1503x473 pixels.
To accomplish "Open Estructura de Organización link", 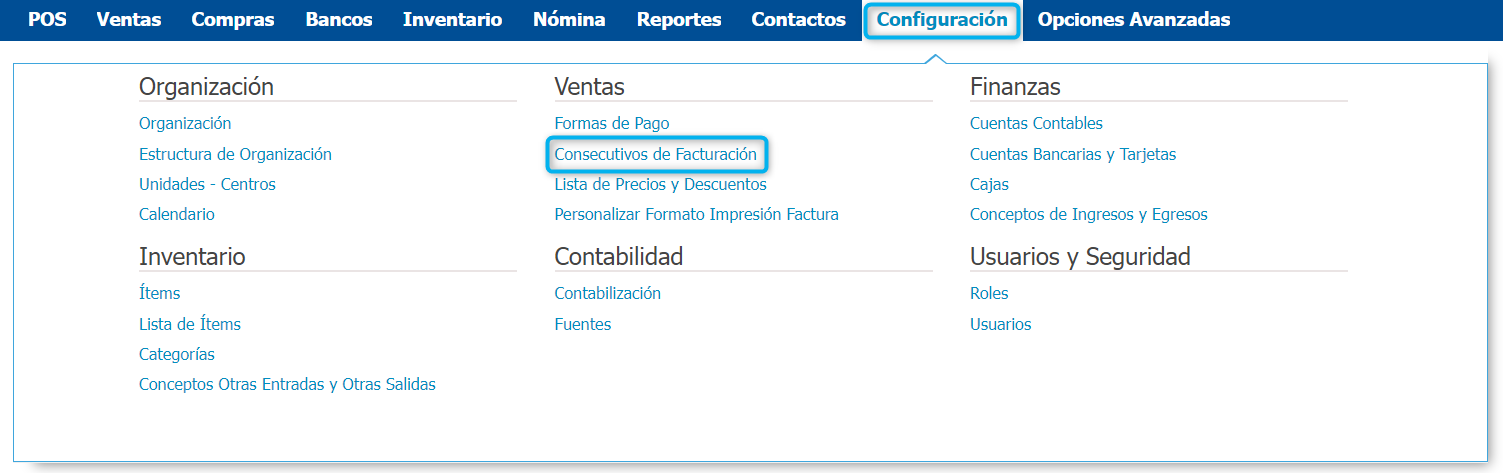I will point(235,154).
